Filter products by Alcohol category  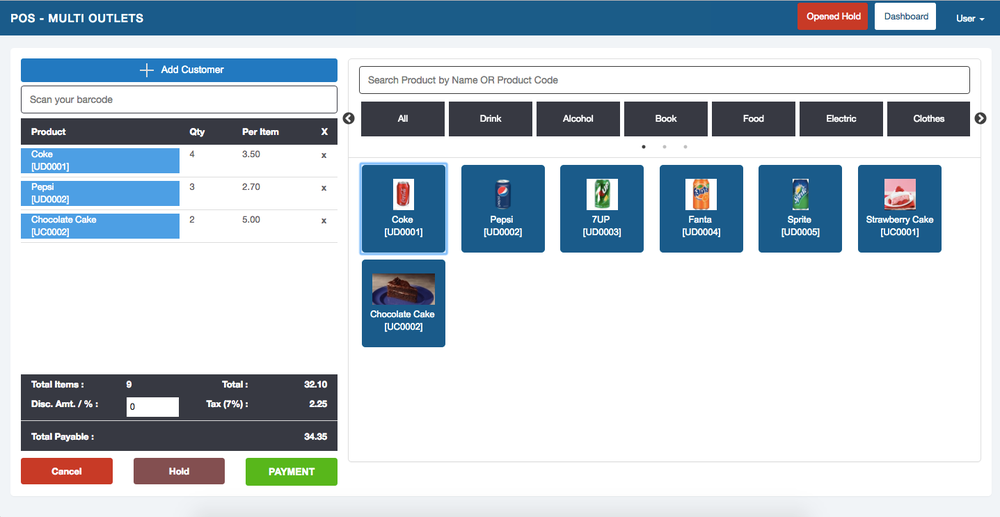[x=578, y=119]
